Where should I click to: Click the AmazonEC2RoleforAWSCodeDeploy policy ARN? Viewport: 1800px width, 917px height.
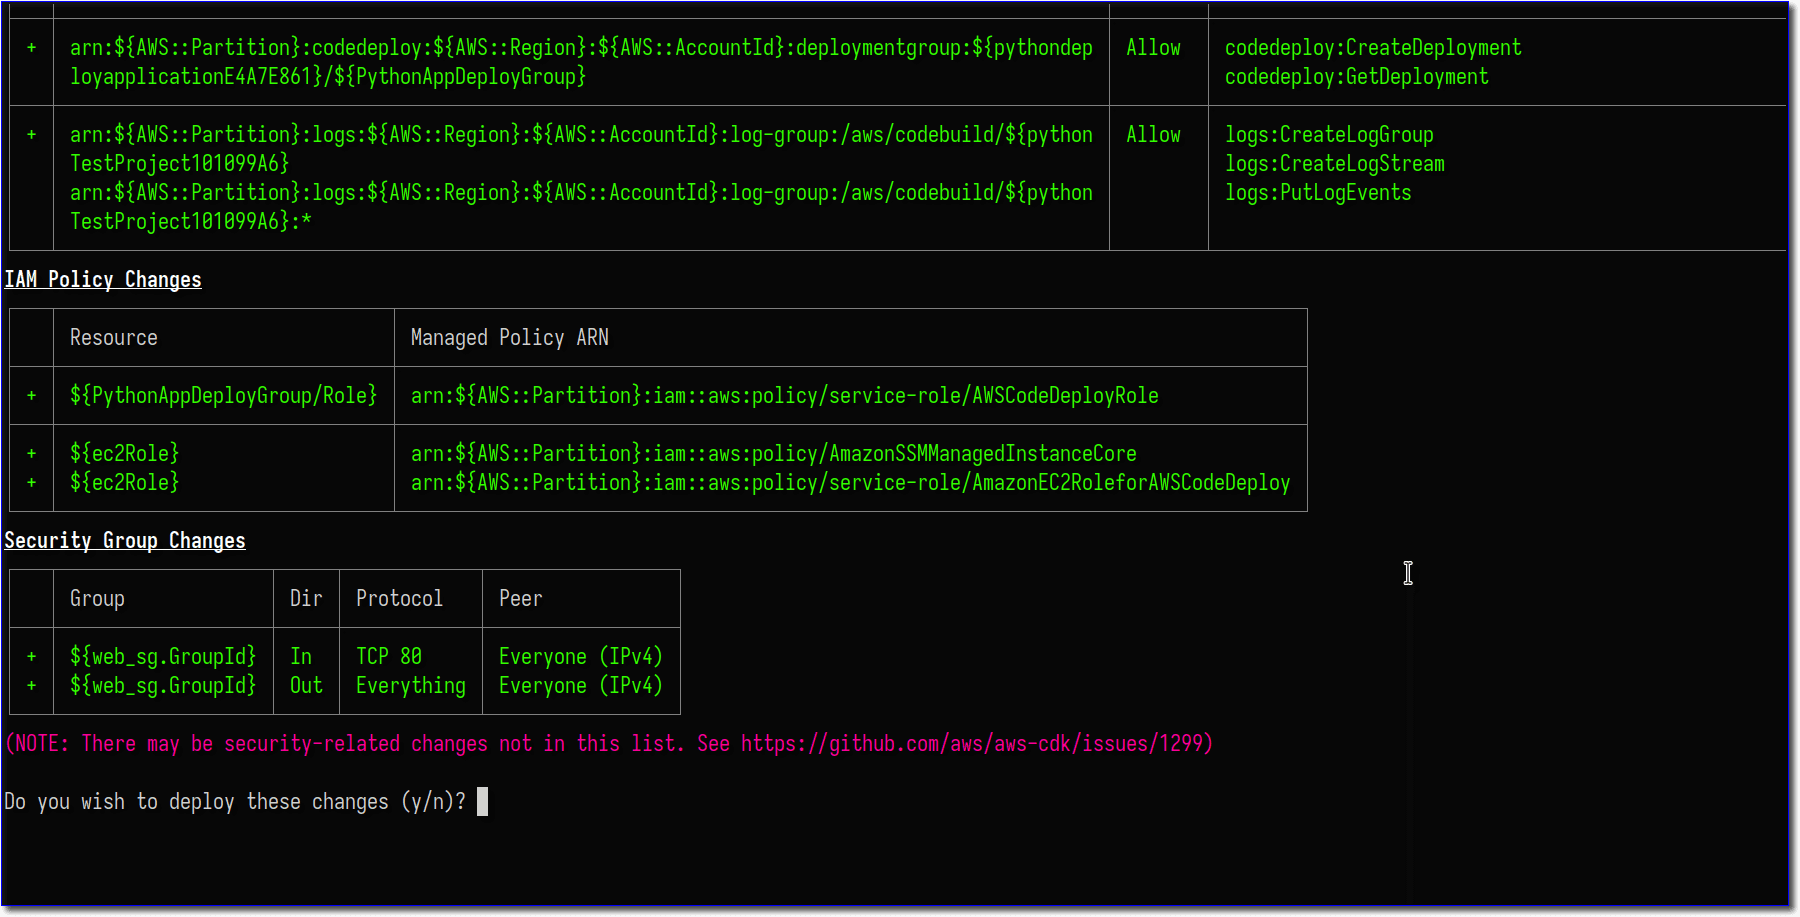[851, 483]
